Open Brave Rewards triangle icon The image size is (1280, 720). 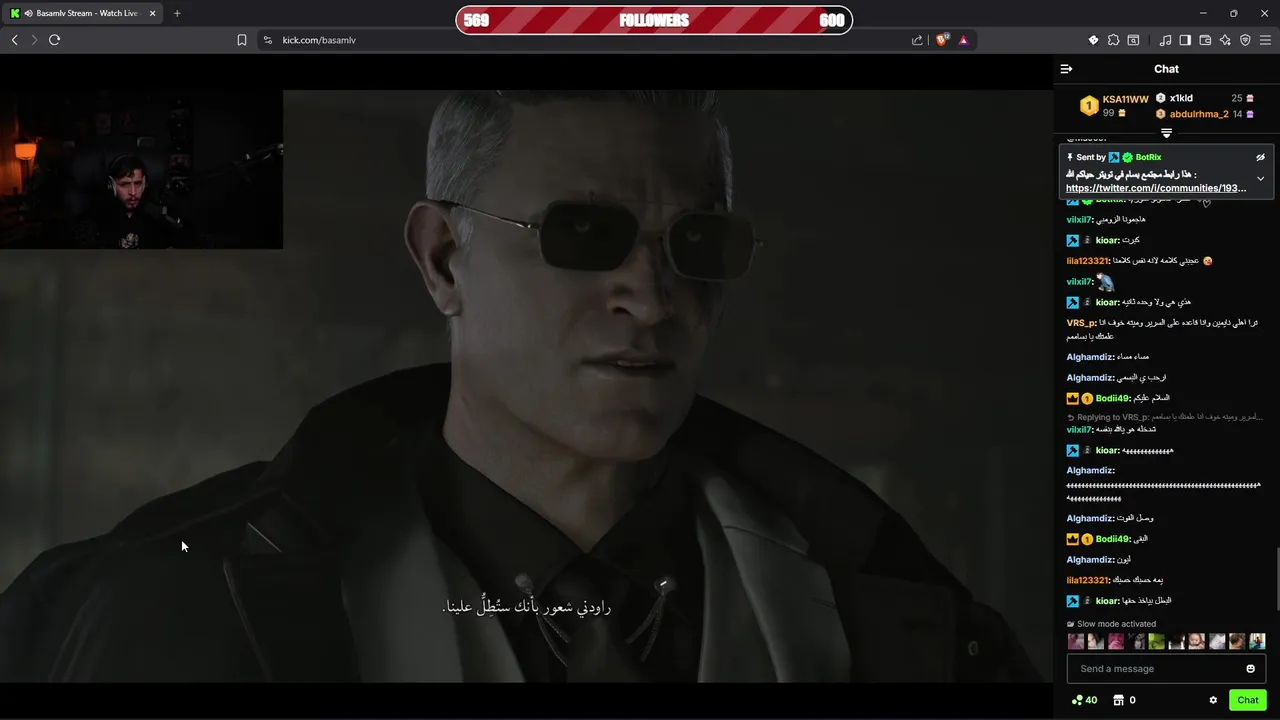pyautogui.click(x=963, y=40)
